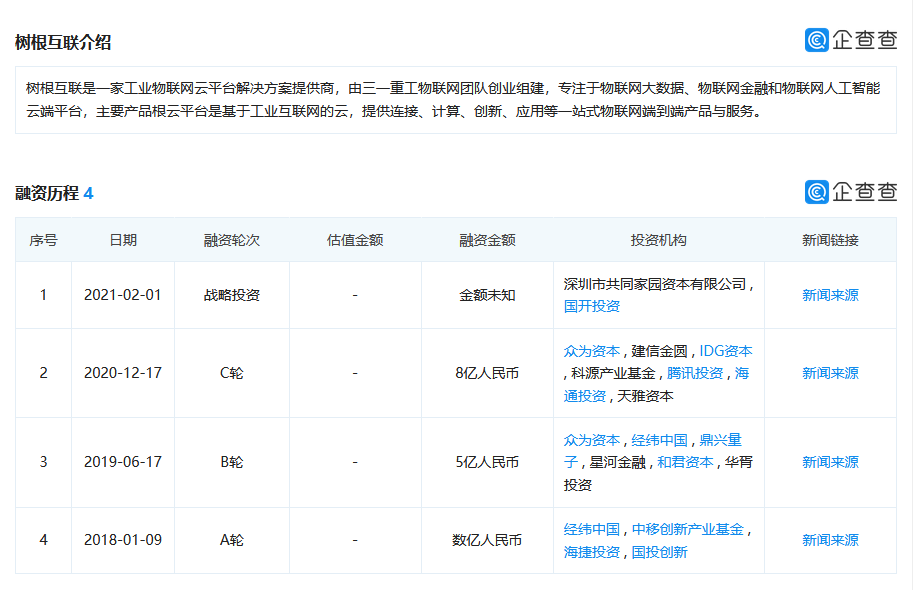The height and width of the screenshot is (590, 913).
Task: Click the 日期 column header
Action: pos(123,240)
